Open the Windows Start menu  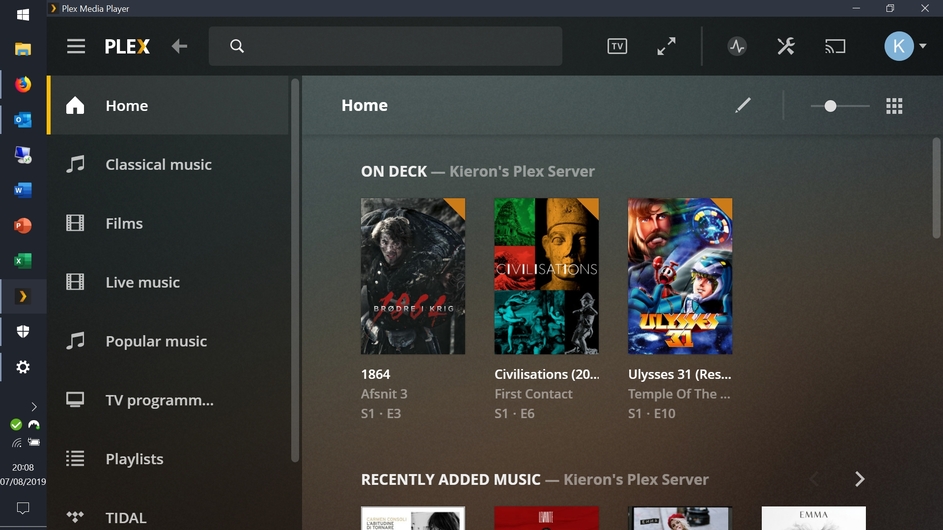coord(23,14)
